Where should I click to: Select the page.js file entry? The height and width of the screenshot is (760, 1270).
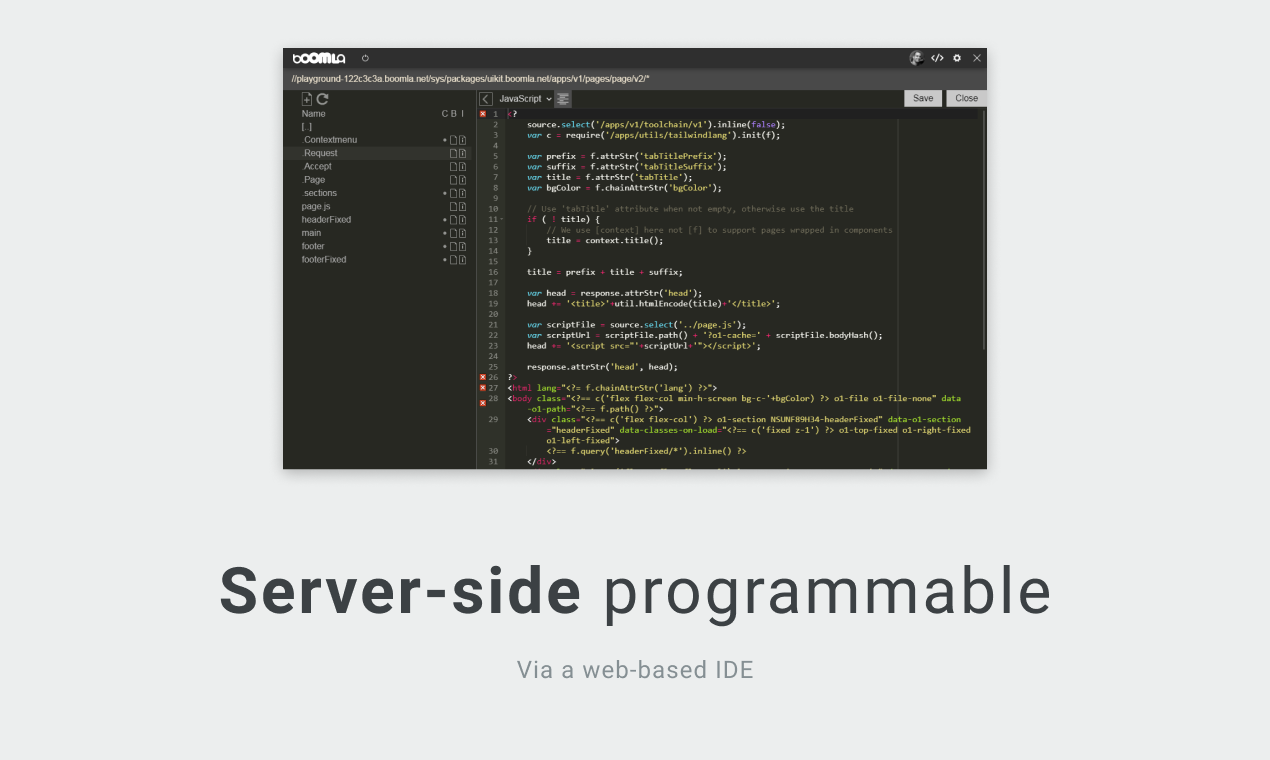(x=316, y=206)
